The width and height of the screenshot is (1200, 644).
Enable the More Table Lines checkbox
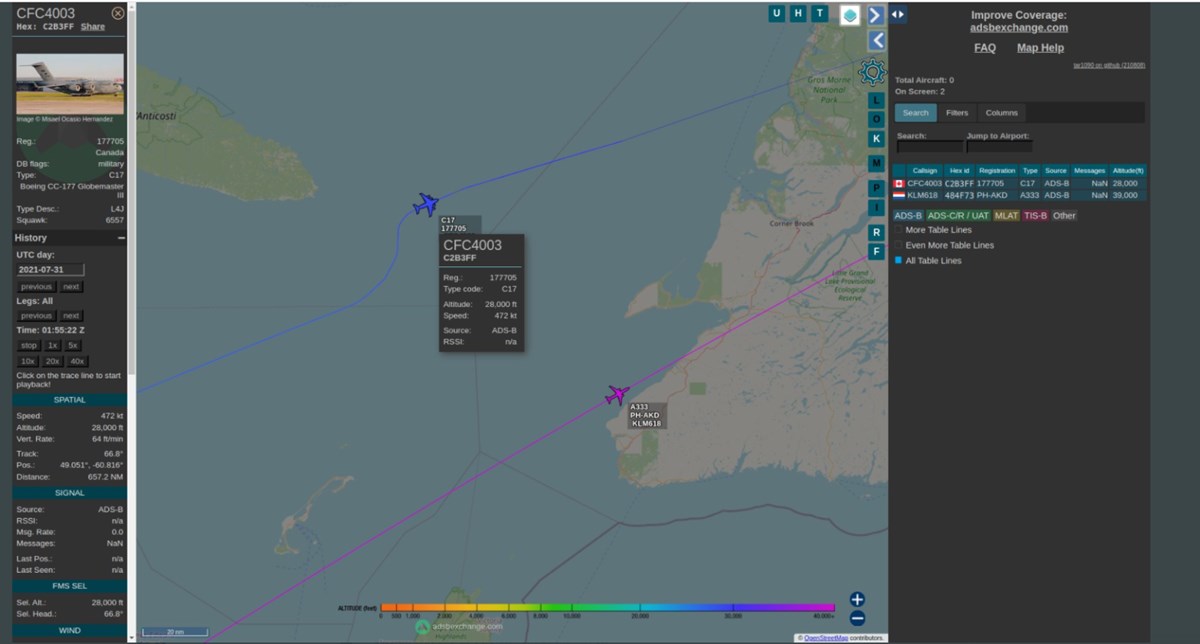pyautogui.click(x=899, y=230)
